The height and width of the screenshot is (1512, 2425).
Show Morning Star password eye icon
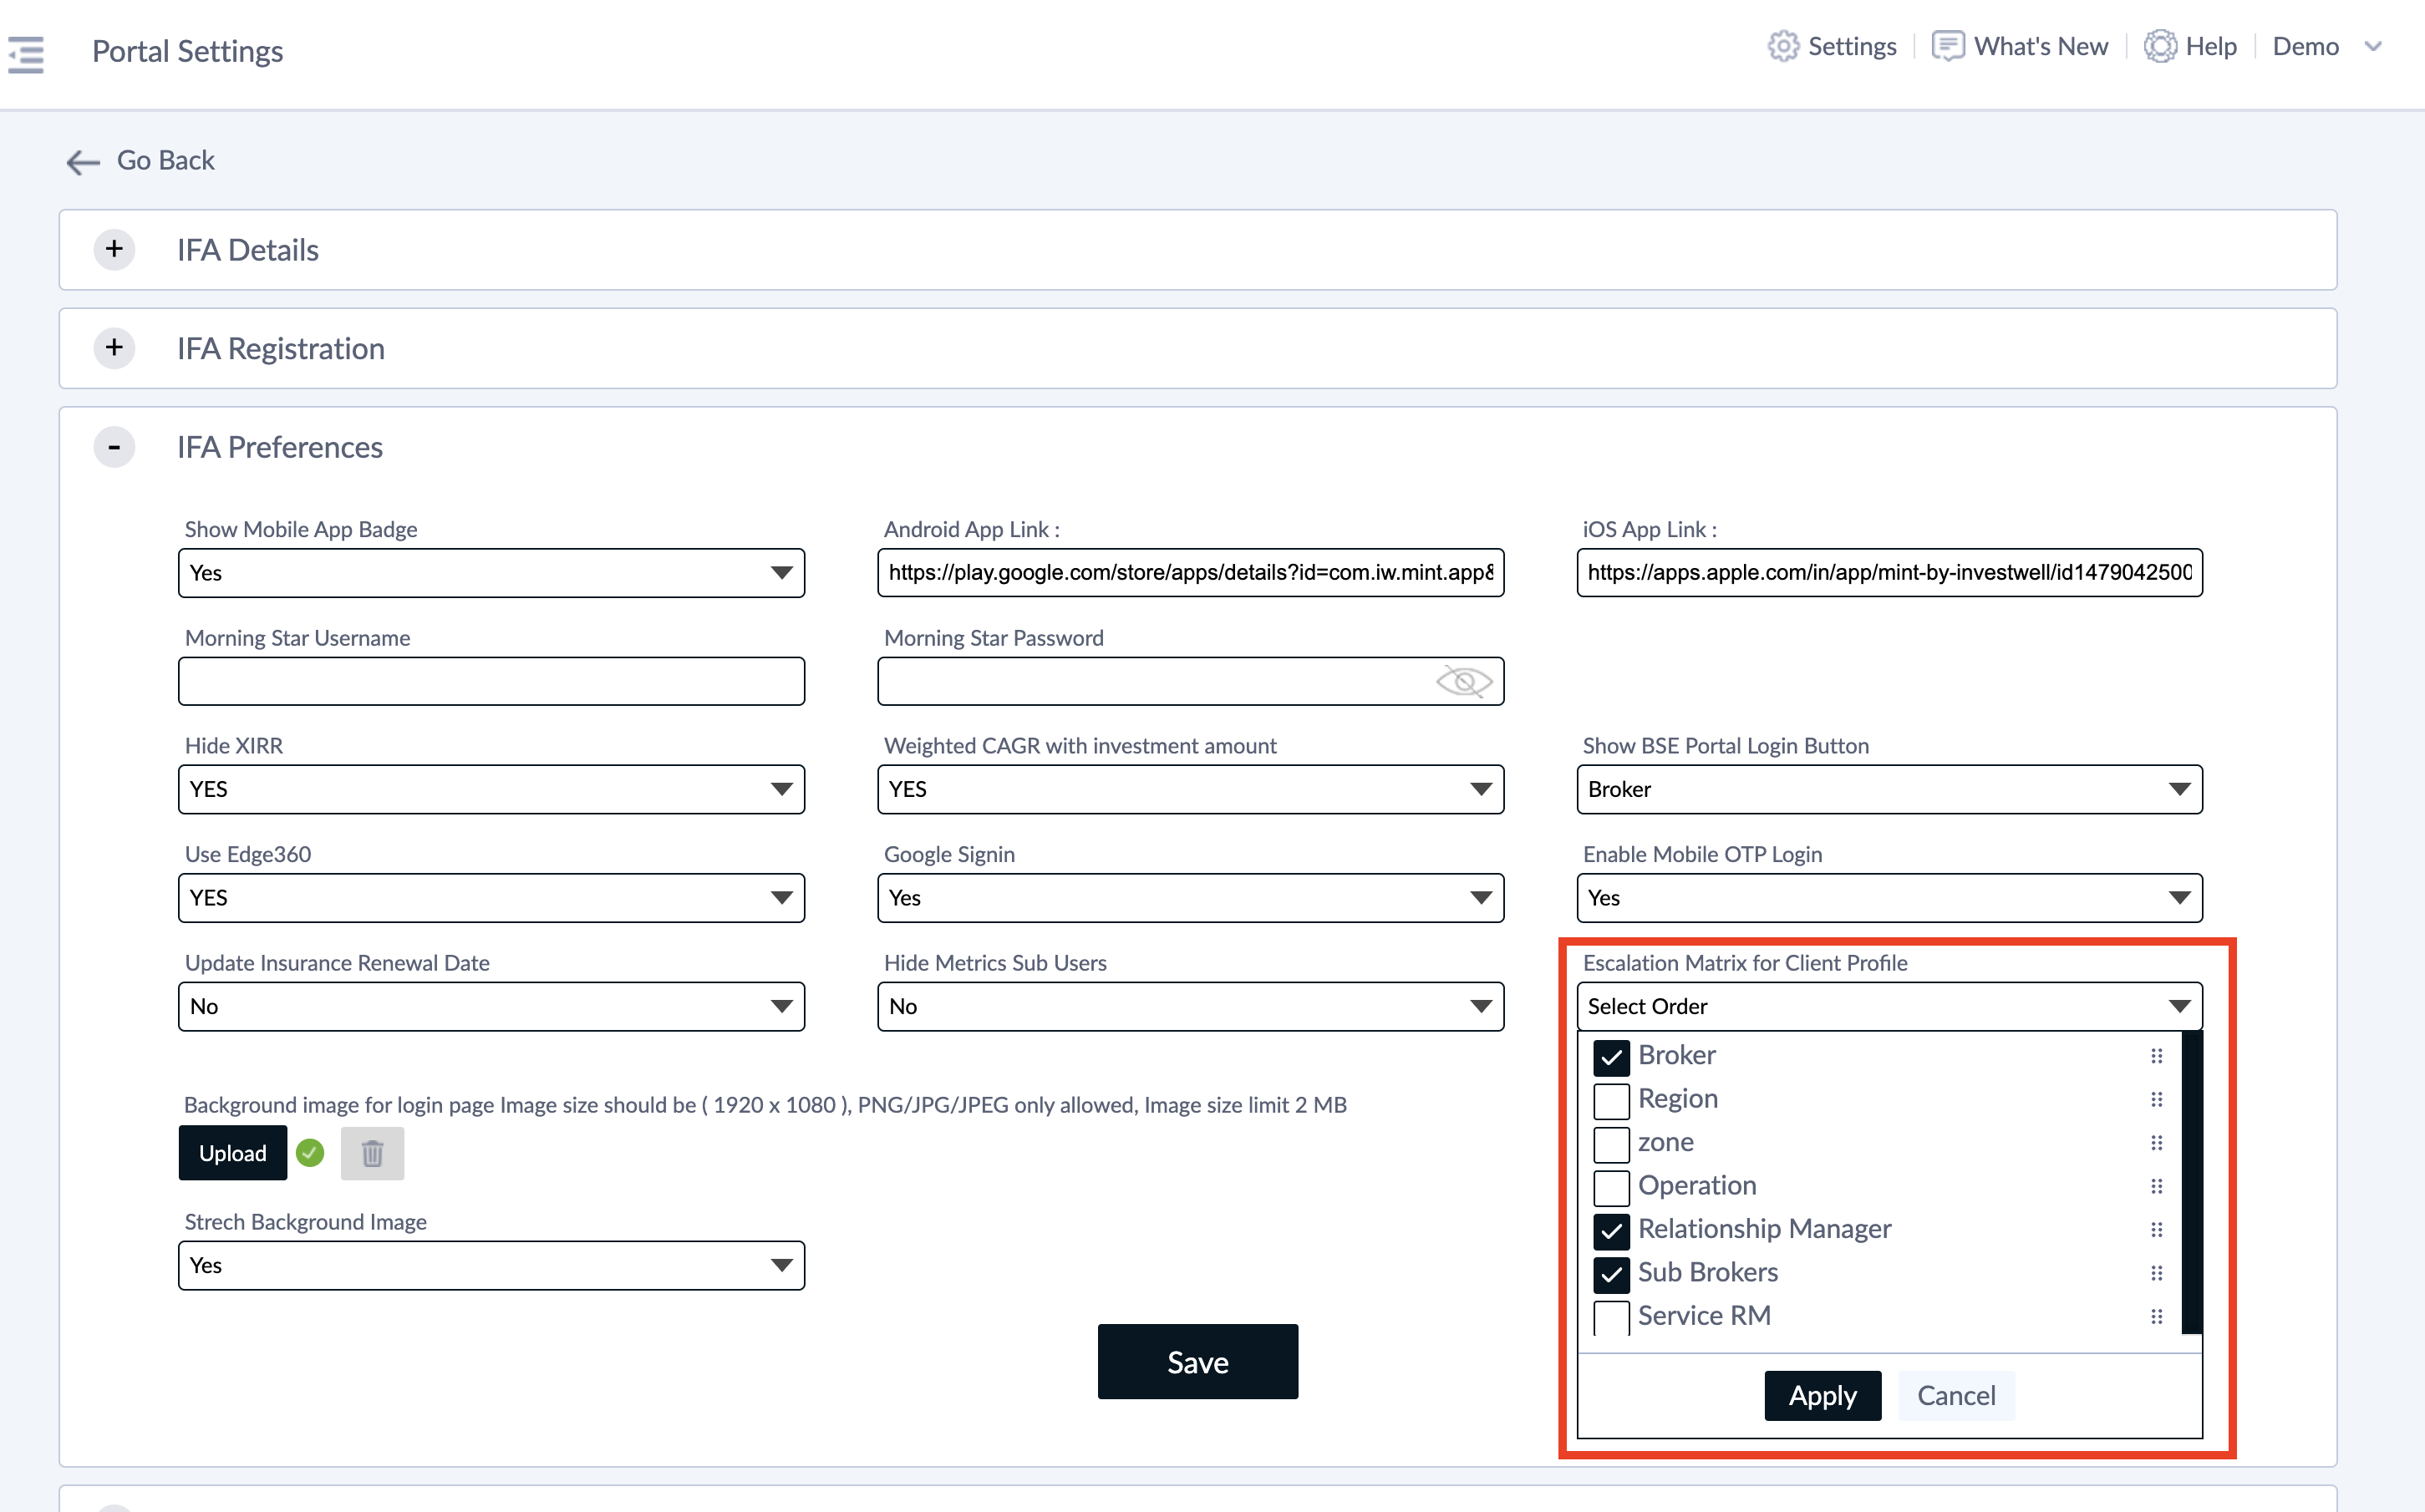[1463, 682]
